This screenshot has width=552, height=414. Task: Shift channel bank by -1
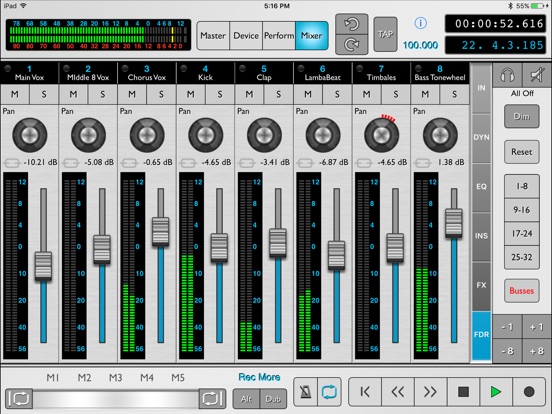pos(507,327)
